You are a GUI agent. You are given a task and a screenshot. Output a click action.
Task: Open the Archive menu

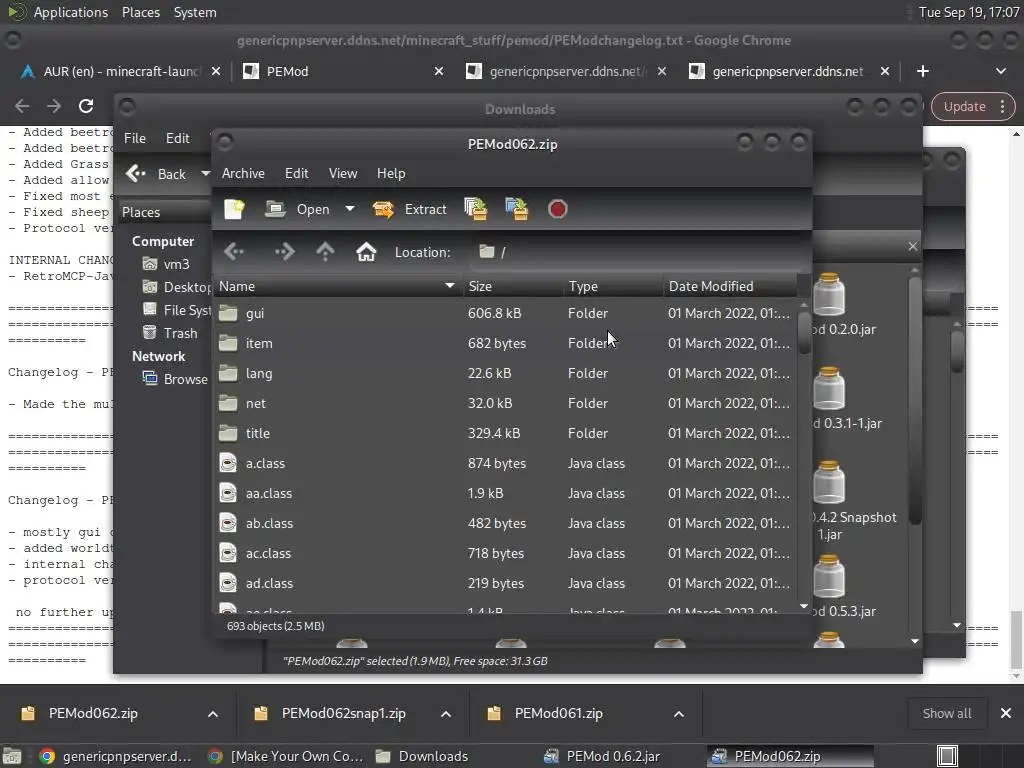[243, 173]
